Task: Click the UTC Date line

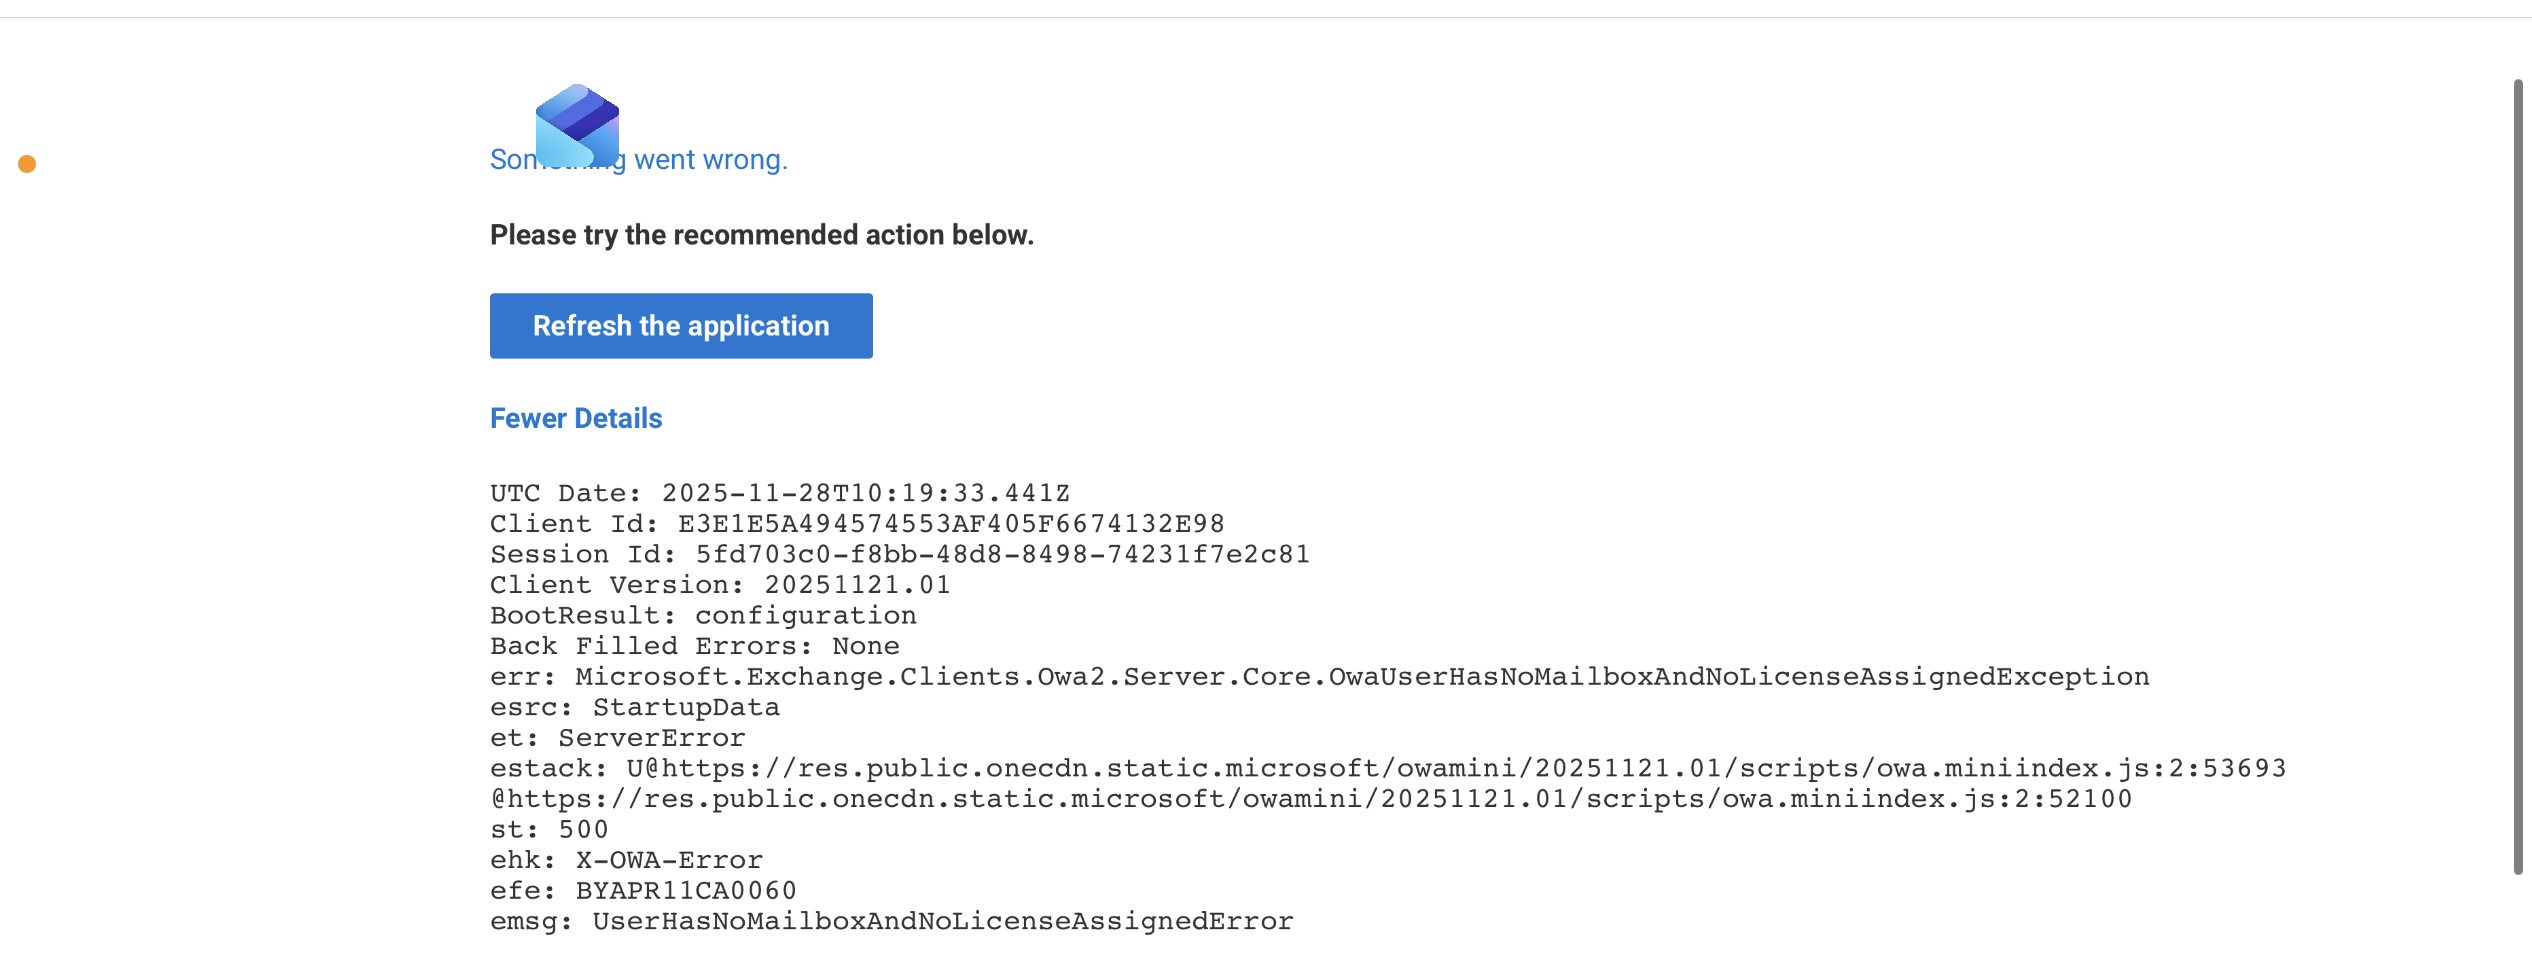Action: 779,493
